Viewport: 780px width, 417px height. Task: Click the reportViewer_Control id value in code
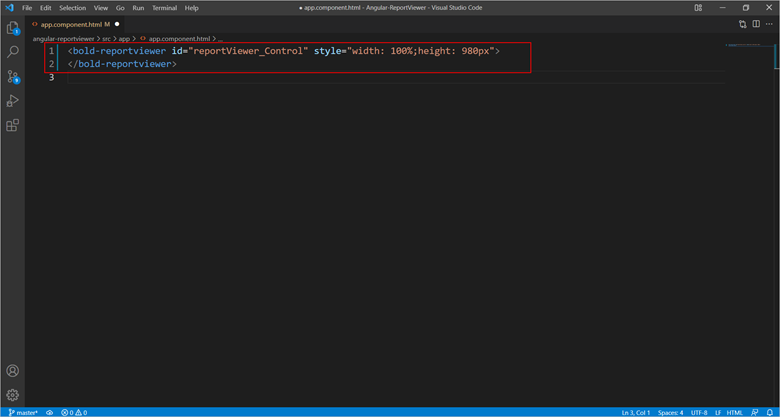248,51
